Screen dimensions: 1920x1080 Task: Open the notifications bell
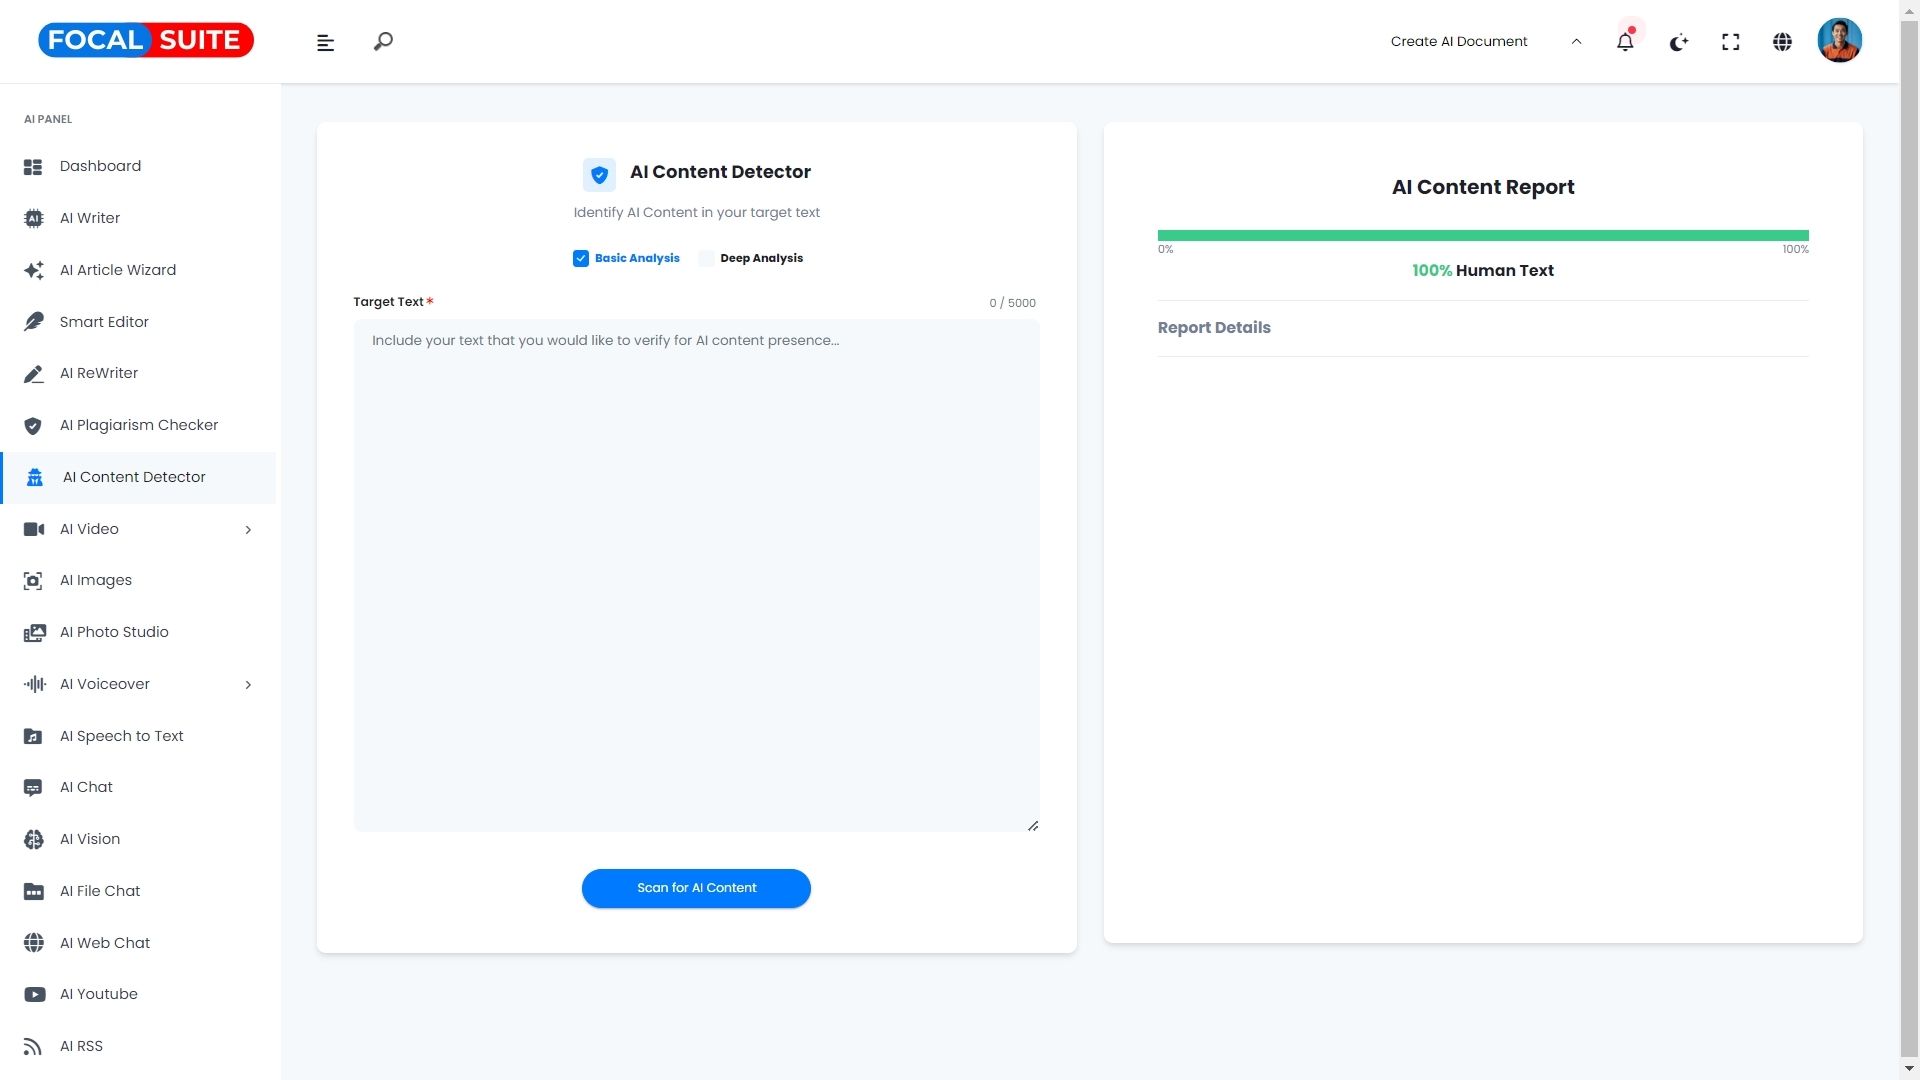pos(1625,42)
